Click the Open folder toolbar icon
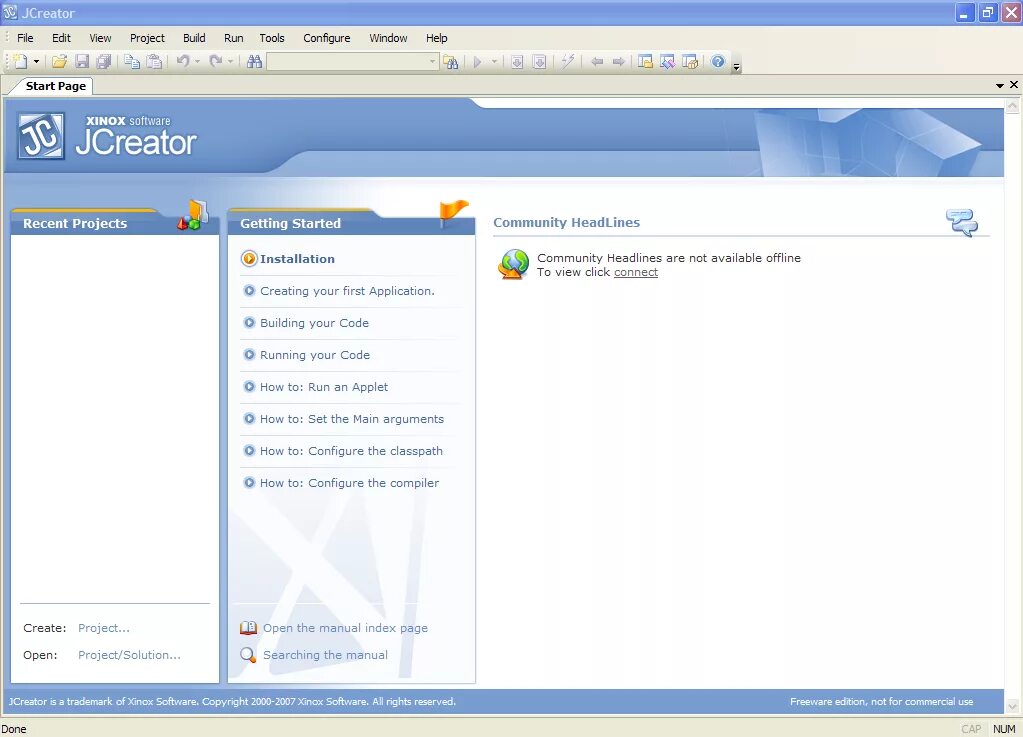Image resolution: width=1023 pixels, height=737 pixels. coord(59,61)
